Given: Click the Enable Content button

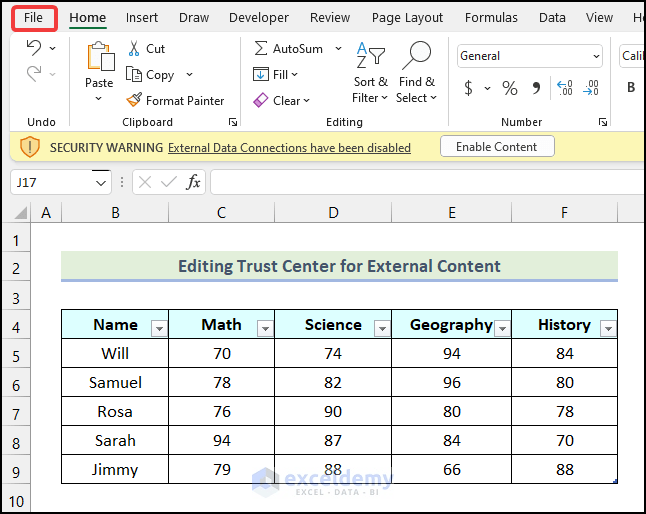Looking at the screenshot, I should tap(497, 147).
